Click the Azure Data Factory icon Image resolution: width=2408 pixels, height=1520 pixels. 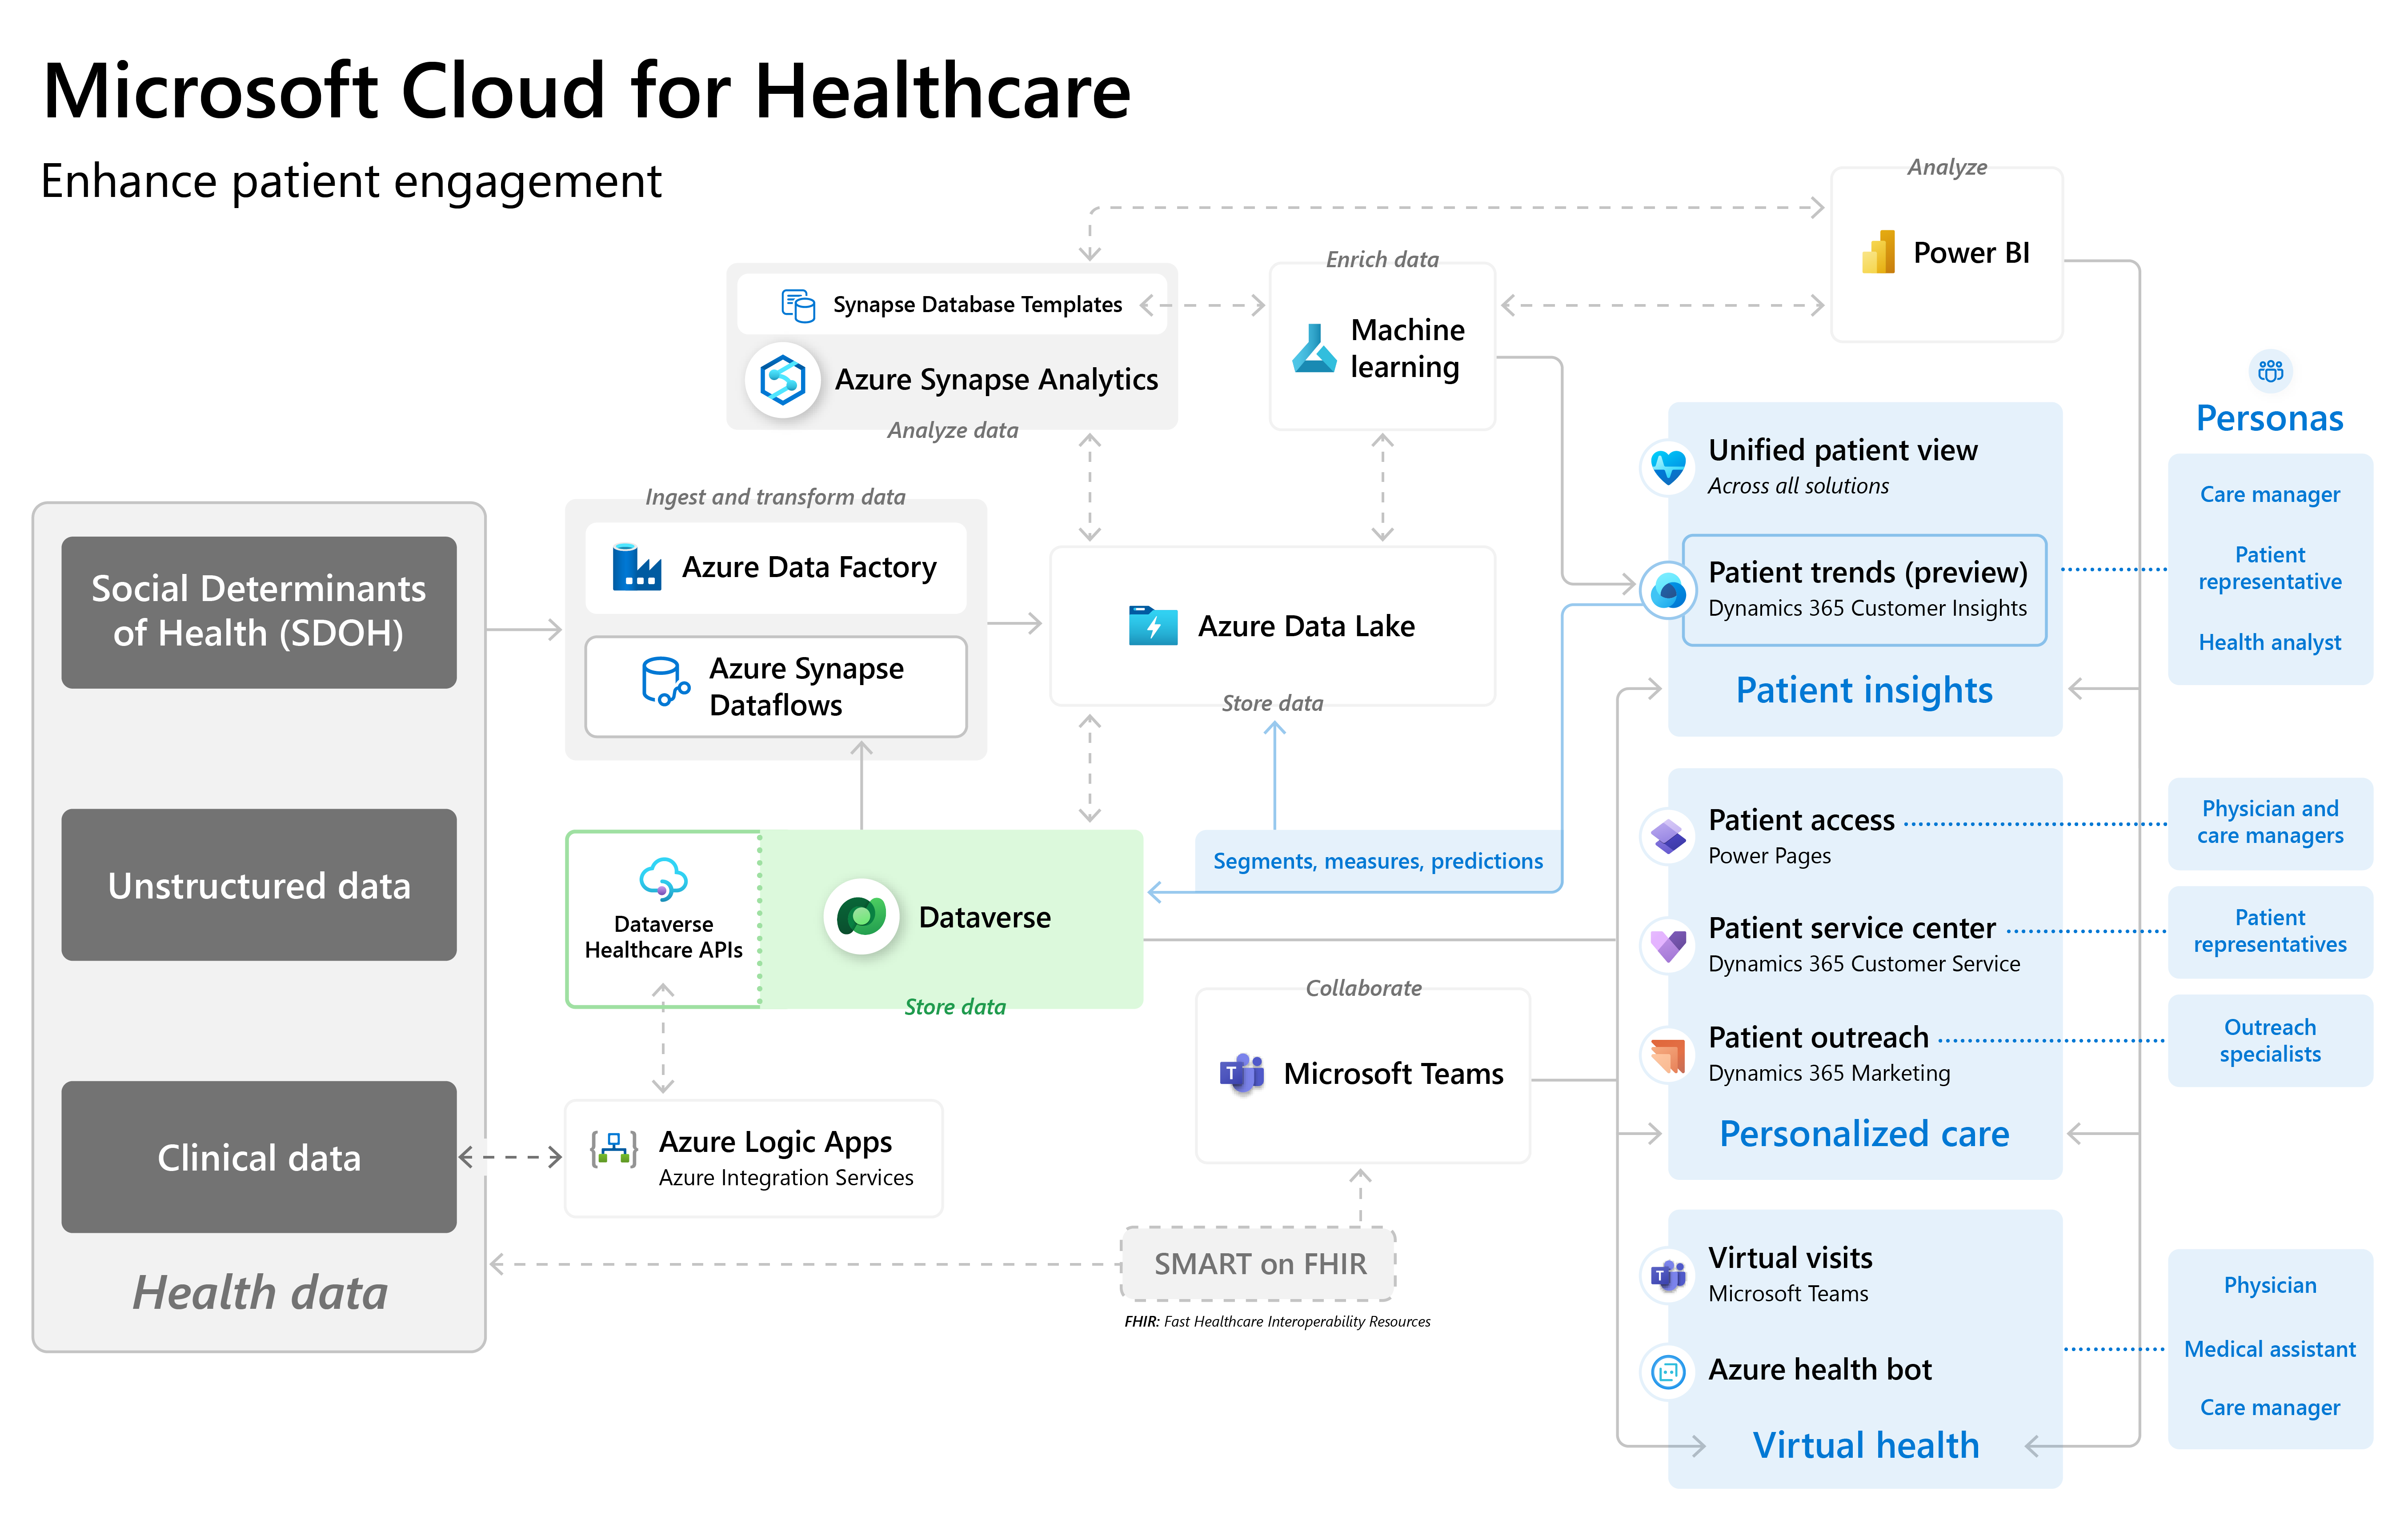(636, 567)
